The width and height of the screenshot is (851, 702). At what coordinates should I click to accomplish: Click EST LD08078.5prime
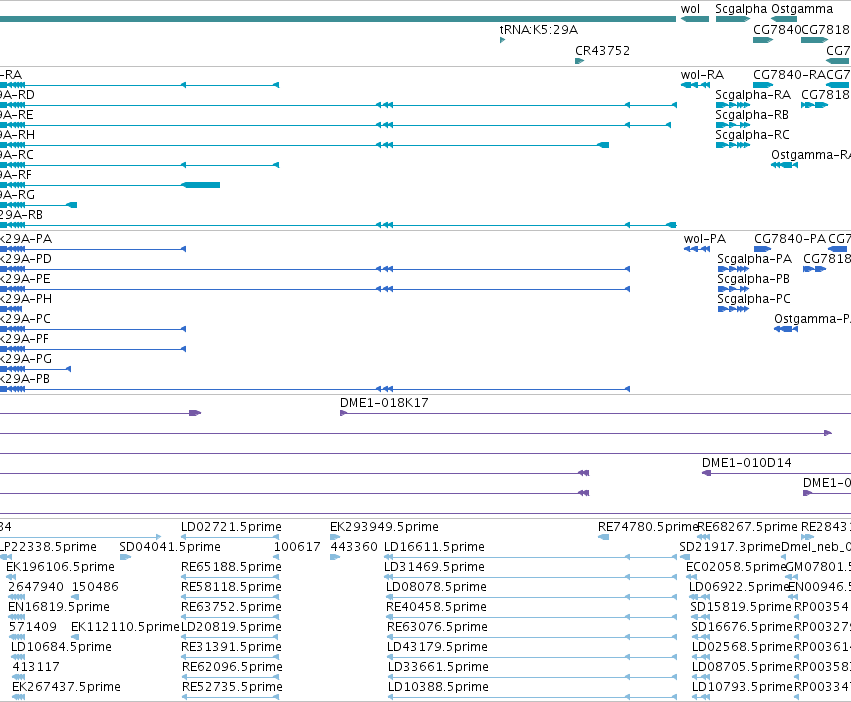(436, 587)
